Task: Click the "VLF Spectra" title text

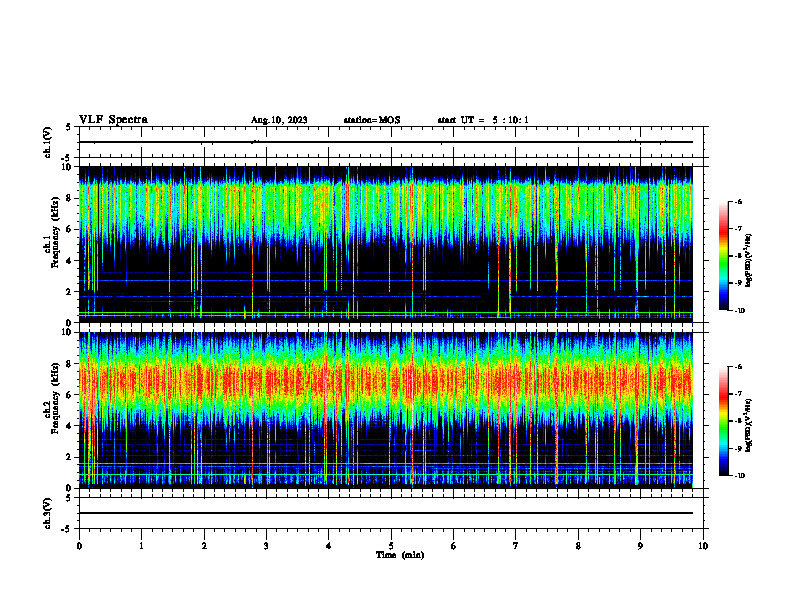Action: click(x=113, y=120)
